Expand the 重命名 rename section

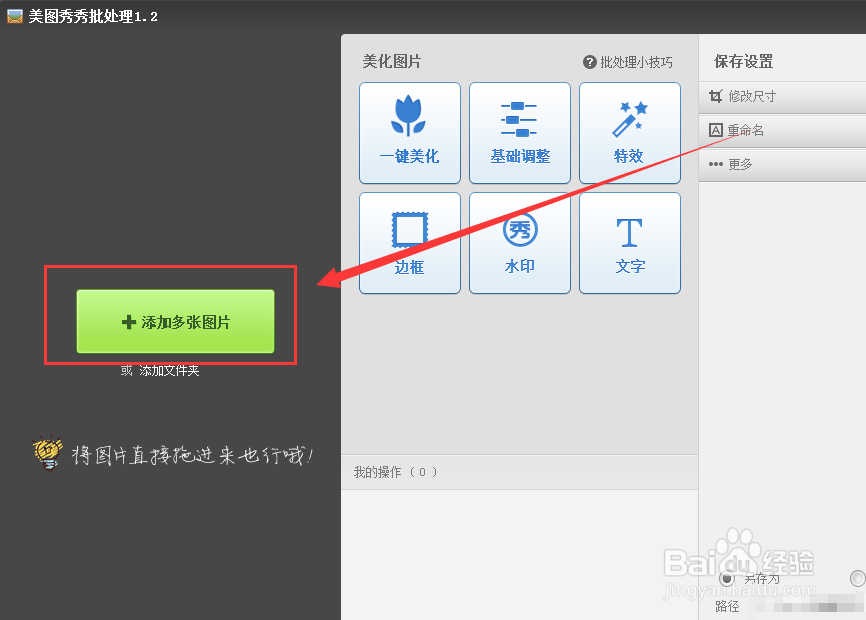point(783,131)
